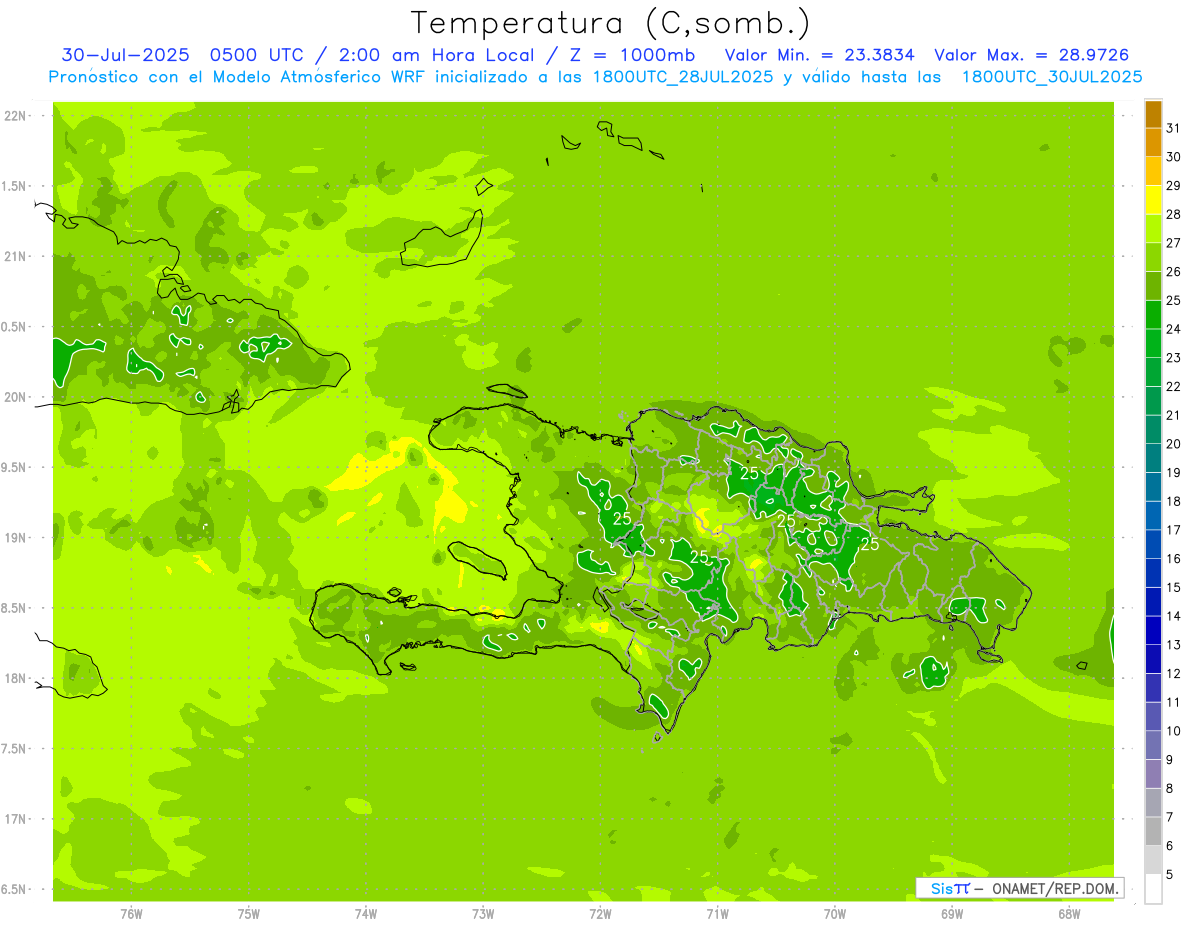The height and width of the screenshot is (927, 1200).
Task: Click the '10' value on the color scale
Action: click(1174, 731)
